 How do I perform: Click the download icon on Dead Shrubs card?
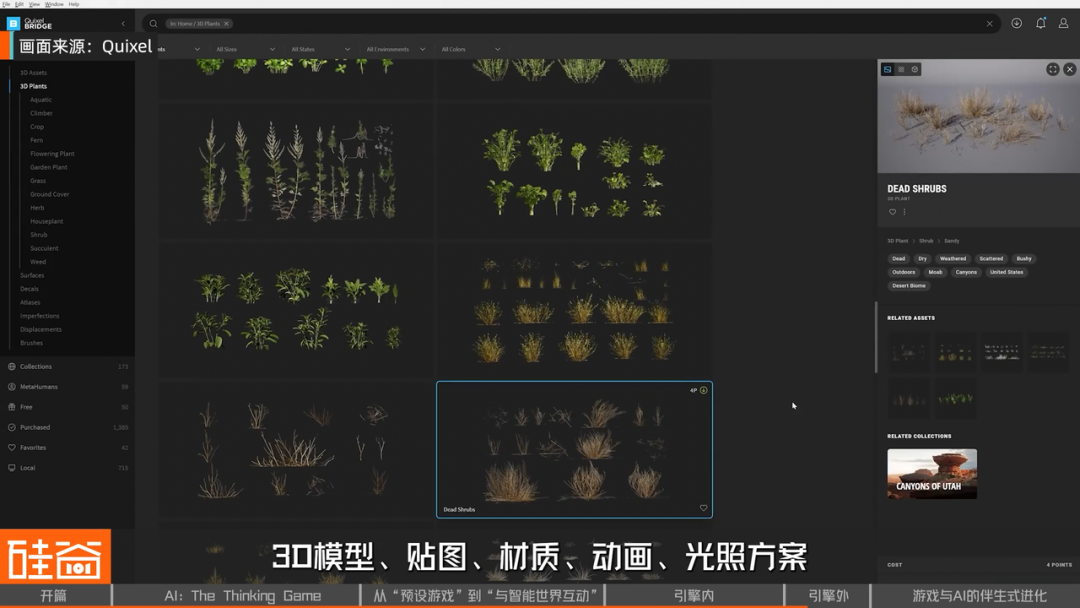(703, 390)
